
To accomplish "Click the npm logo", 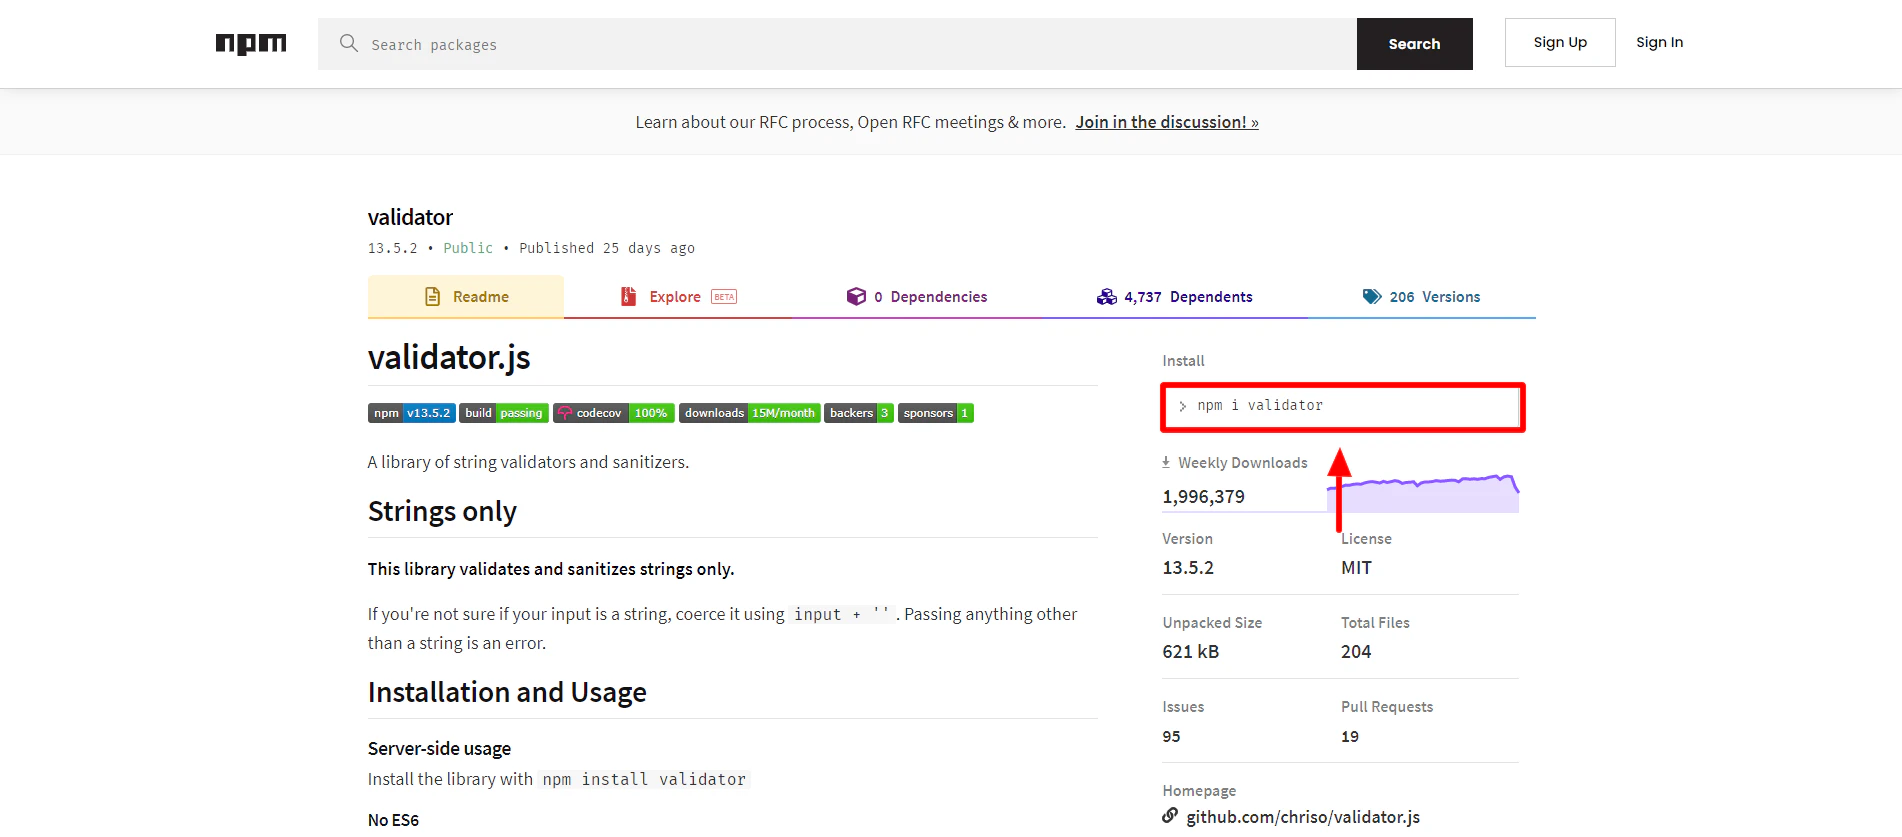I will (x=251, y=44).
